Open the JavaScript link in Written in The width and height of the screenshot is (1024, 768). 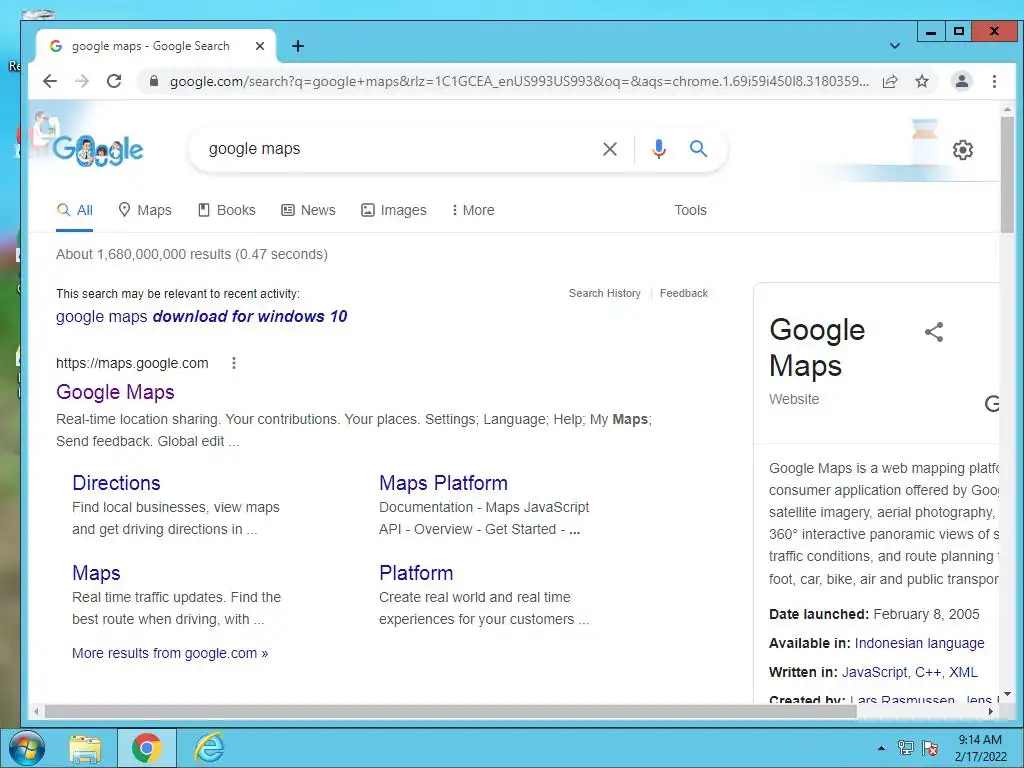pyautogui.click(x=875, y=672)
